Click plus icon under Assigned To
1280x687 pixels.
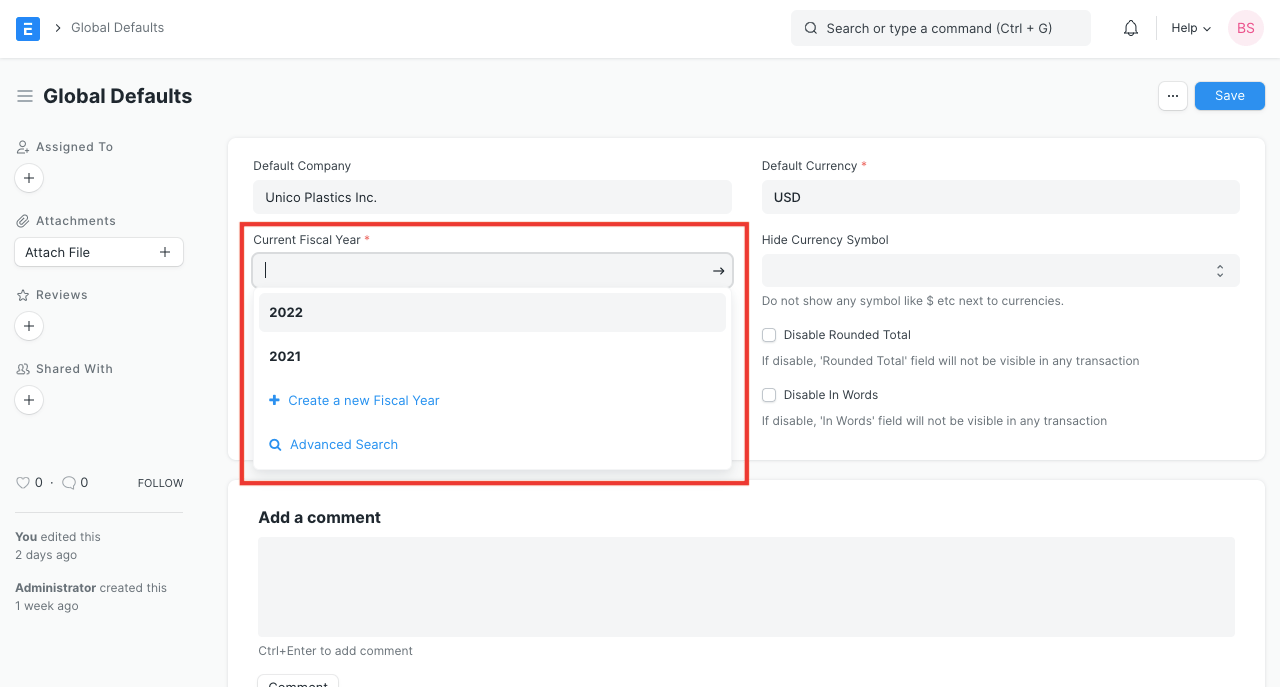coord(29,178)
